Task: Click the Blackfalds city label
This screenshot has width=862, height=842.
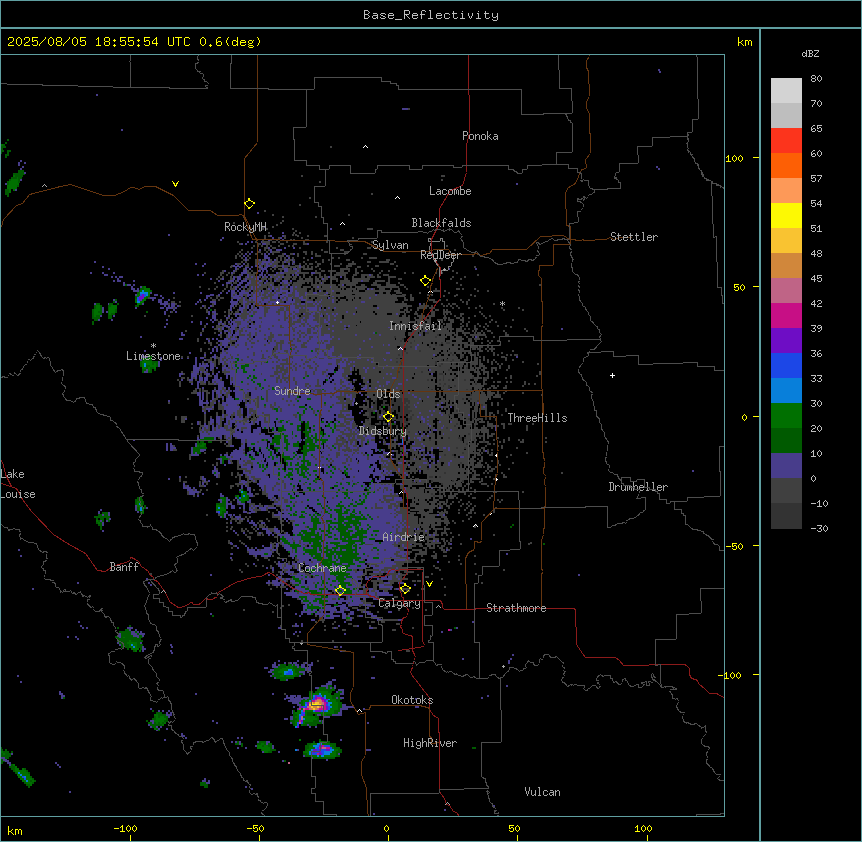Action: coord(441,223)
